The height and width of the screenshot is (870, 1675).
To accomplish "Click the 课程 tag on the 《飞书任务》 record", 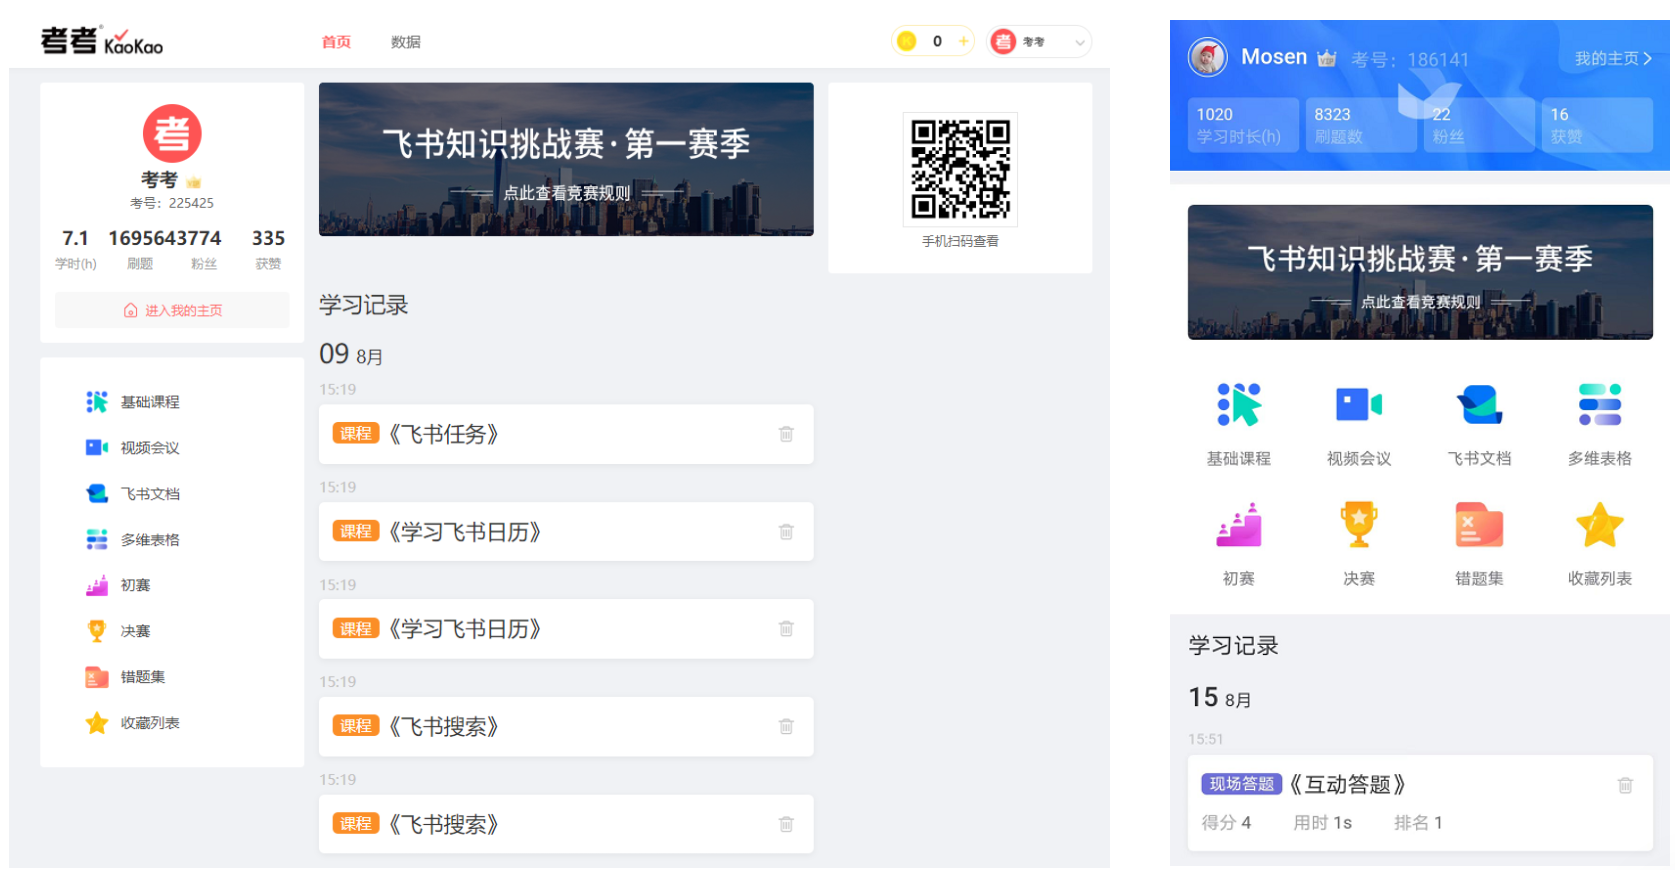I will pyautogui.click(x=356, y=434).
